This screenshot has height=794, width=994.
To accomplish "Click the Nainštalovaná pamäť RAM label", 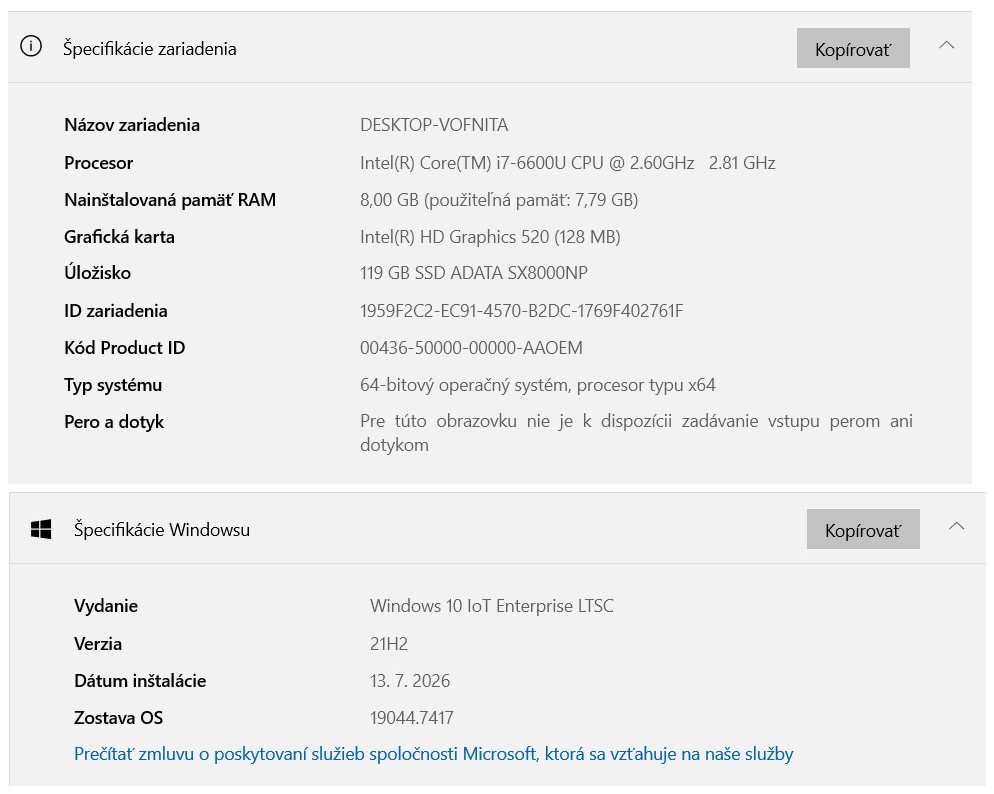I will 170,200.
